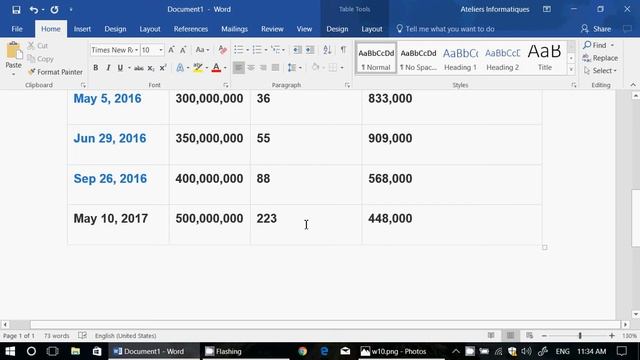Screen dimensions: 640x360
Task: Click the Paste clipboard icon
Action: click(13, 51)
